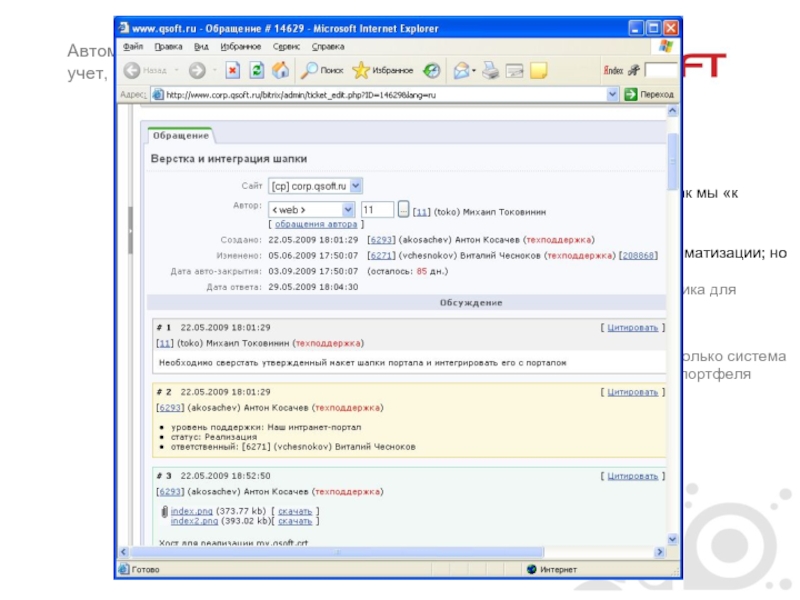The width and height of the screenshot is (800, 600).
Task: Click скачать link for index2.png
Action: click(x=295, y=521)
